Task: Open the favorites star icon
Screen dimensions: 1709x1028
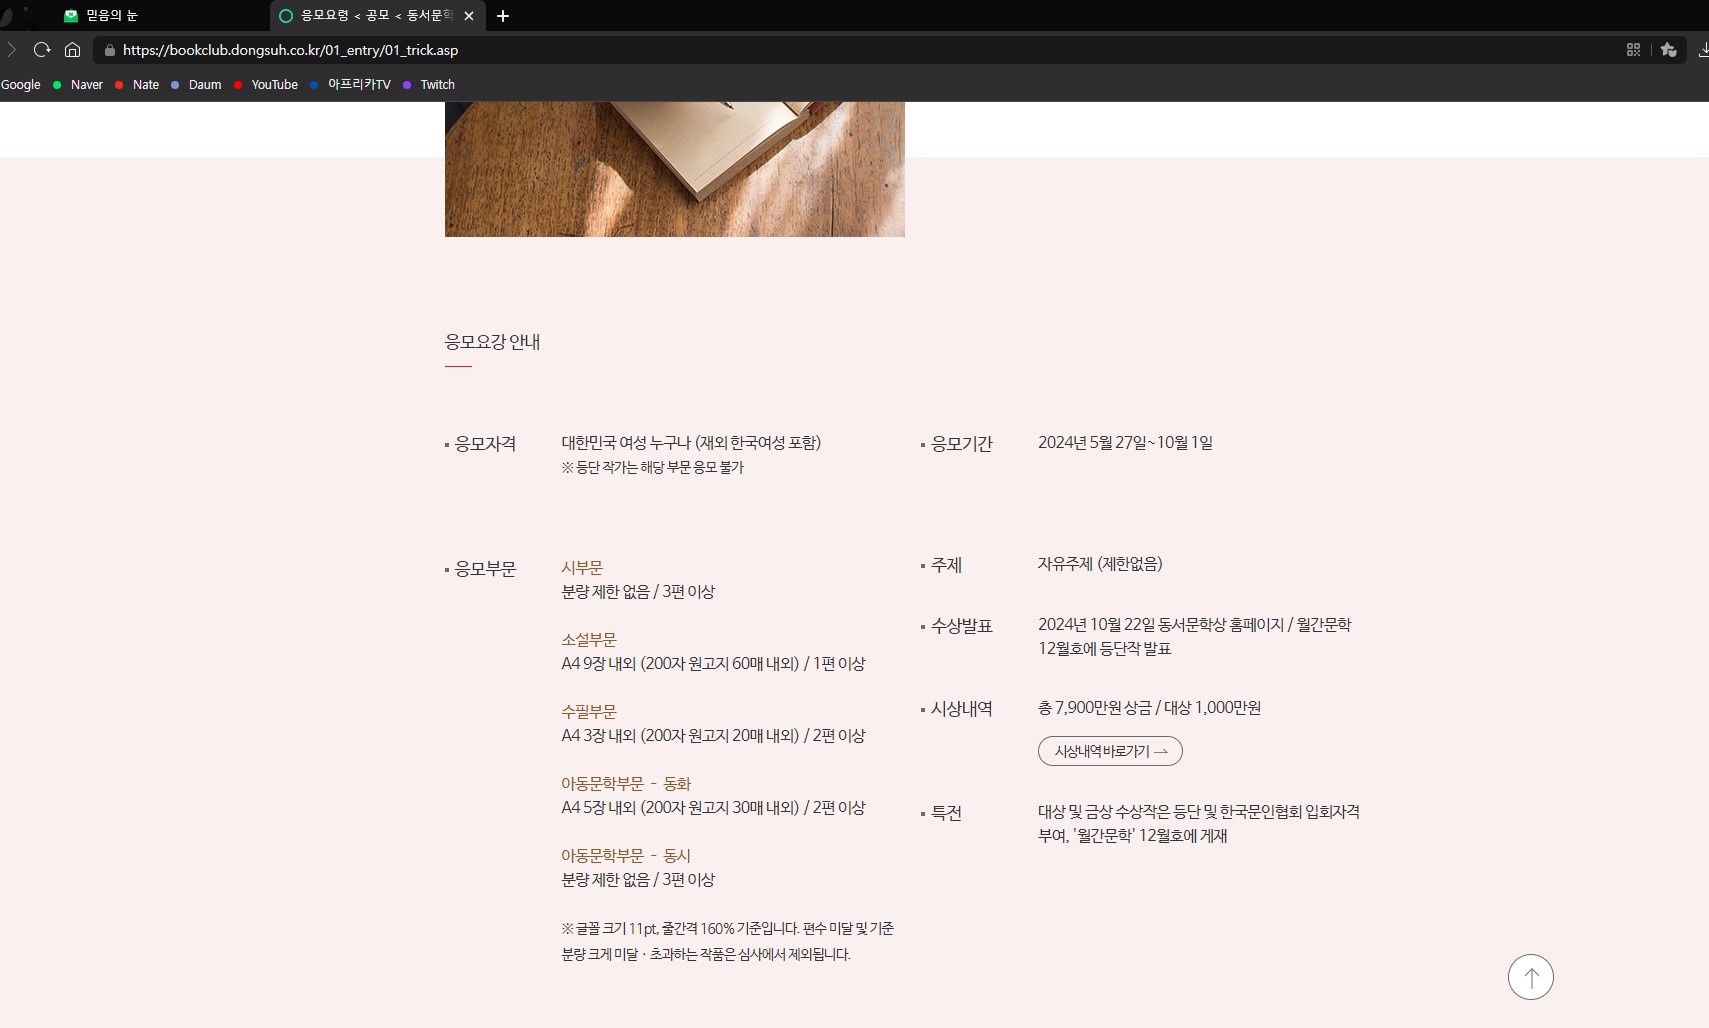Action: pyautogui.click(x=1668, y=49)
